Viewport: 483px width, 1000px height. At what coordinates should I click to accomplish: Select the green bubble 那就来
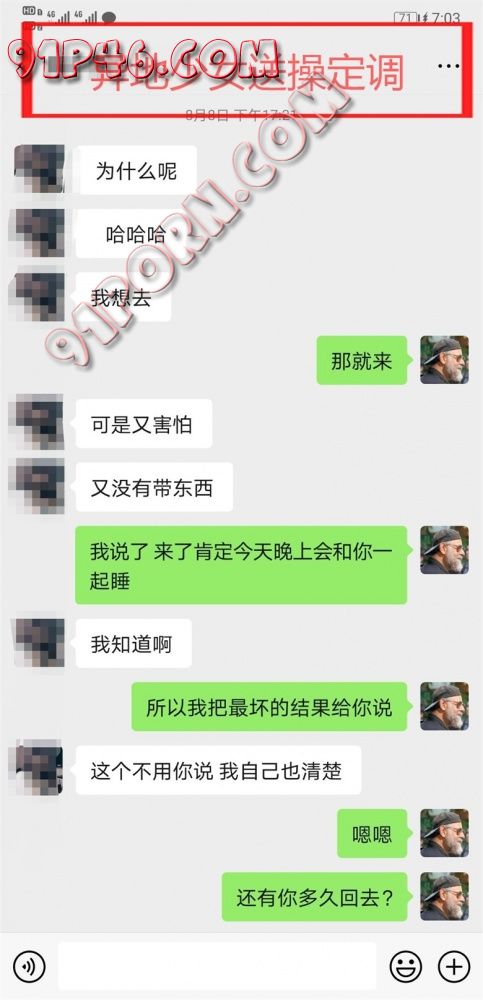click(362, 360)
